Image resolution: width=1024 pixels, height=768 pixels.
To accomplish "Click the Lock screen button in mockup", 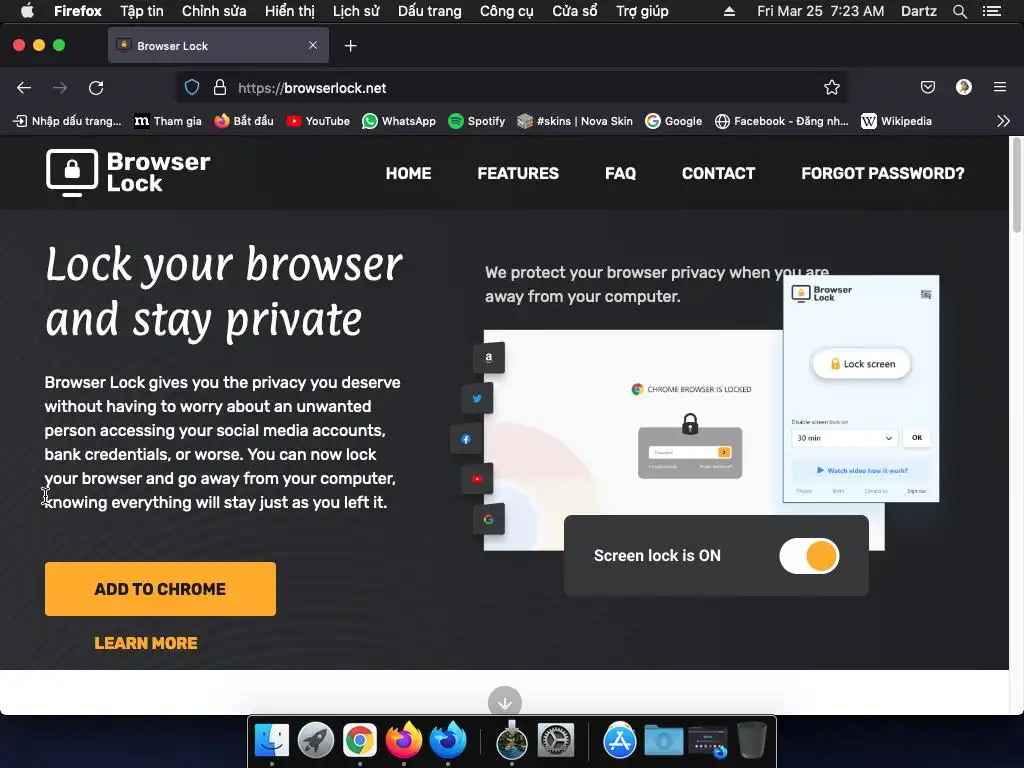I will tap(861, 364).
